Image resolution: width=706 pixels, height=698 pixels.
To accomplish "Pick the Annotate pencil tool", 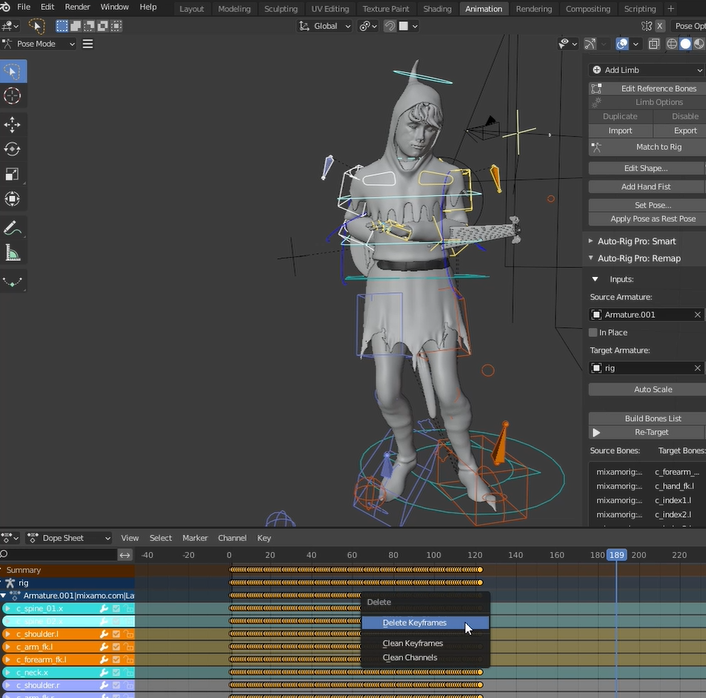I will tap(13, 229).
